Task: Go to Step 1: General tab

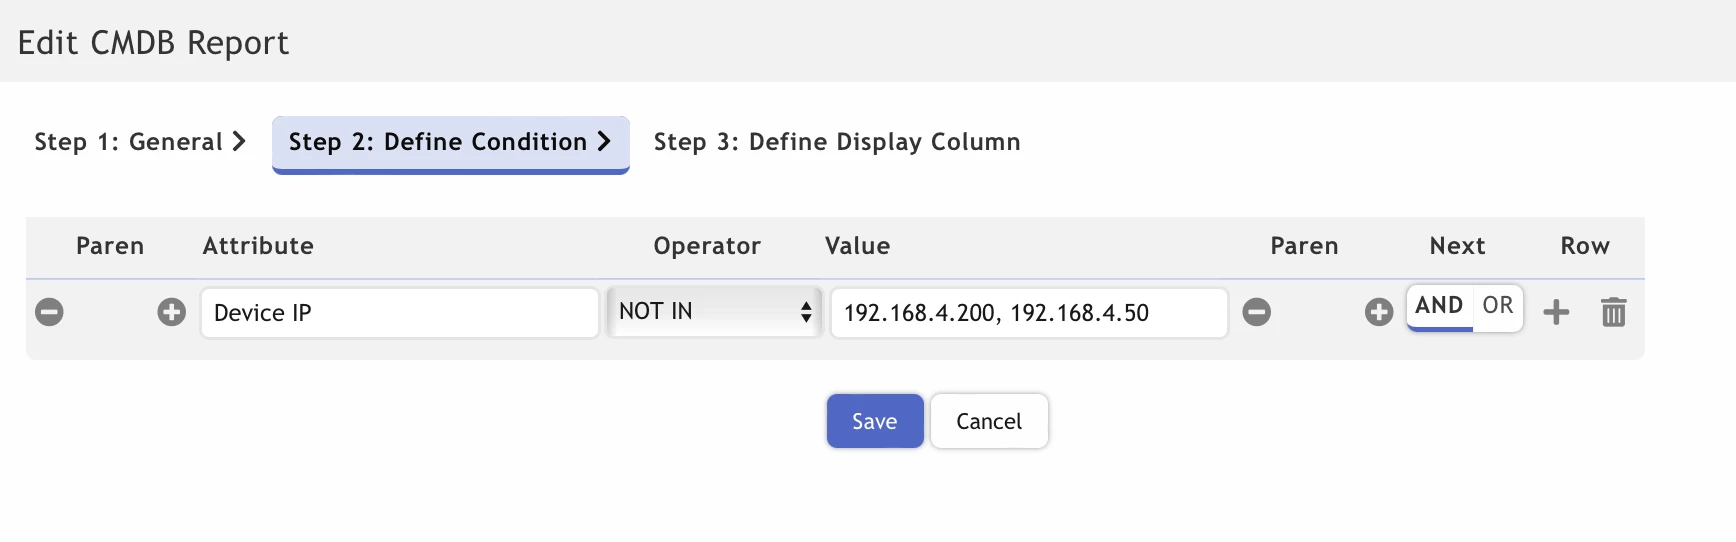Action: pyautogui.click(x=140, y=142)
